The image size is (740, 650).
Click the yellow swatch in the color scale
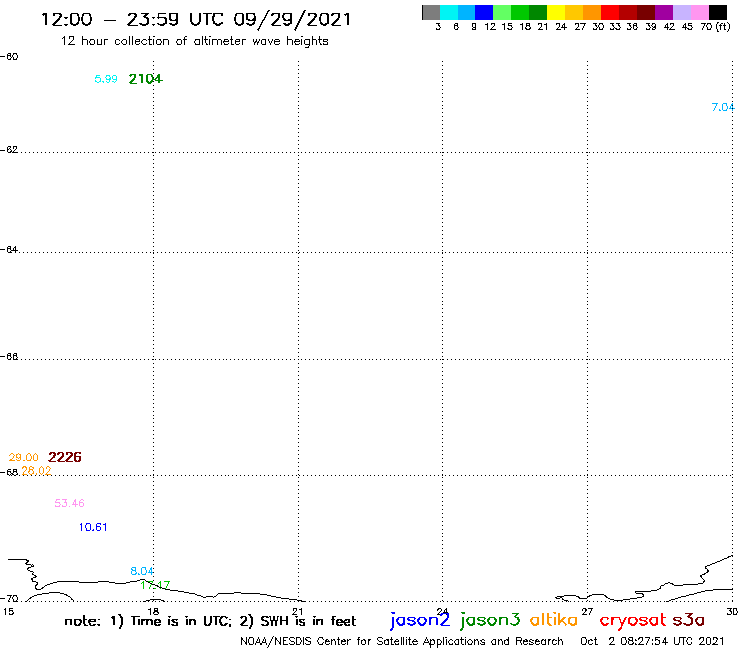(556, 12)
